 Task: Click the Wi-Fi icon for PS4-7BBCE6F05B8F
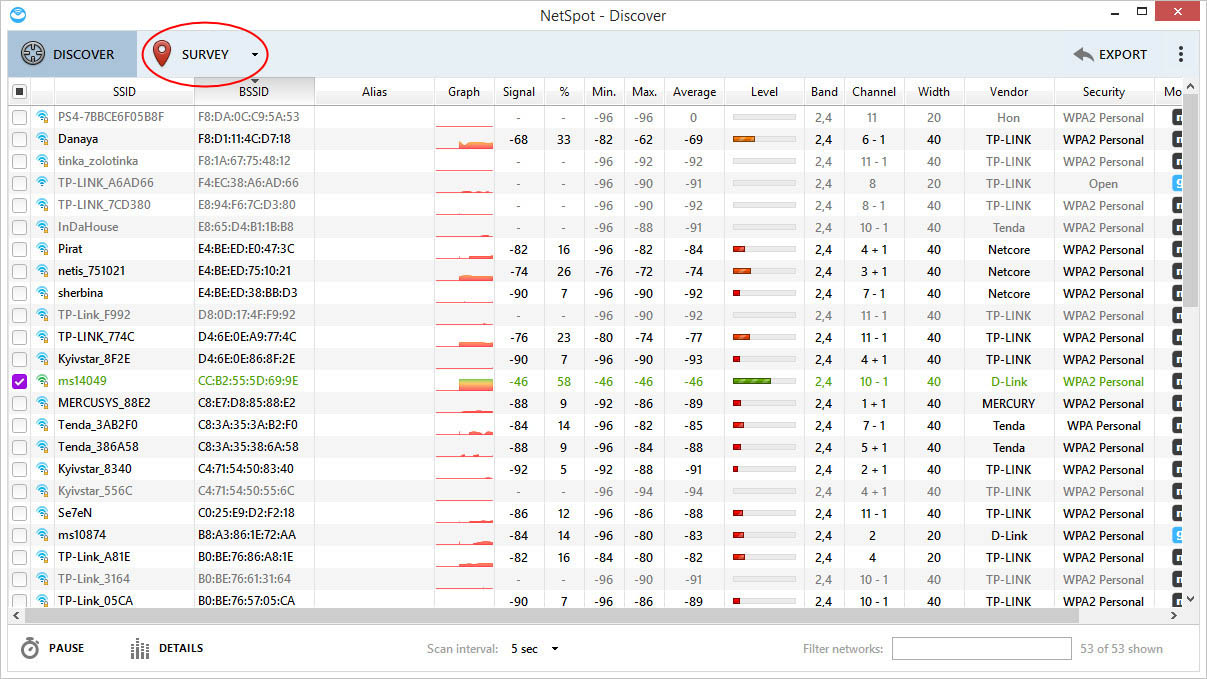click(x=42, y=117)
